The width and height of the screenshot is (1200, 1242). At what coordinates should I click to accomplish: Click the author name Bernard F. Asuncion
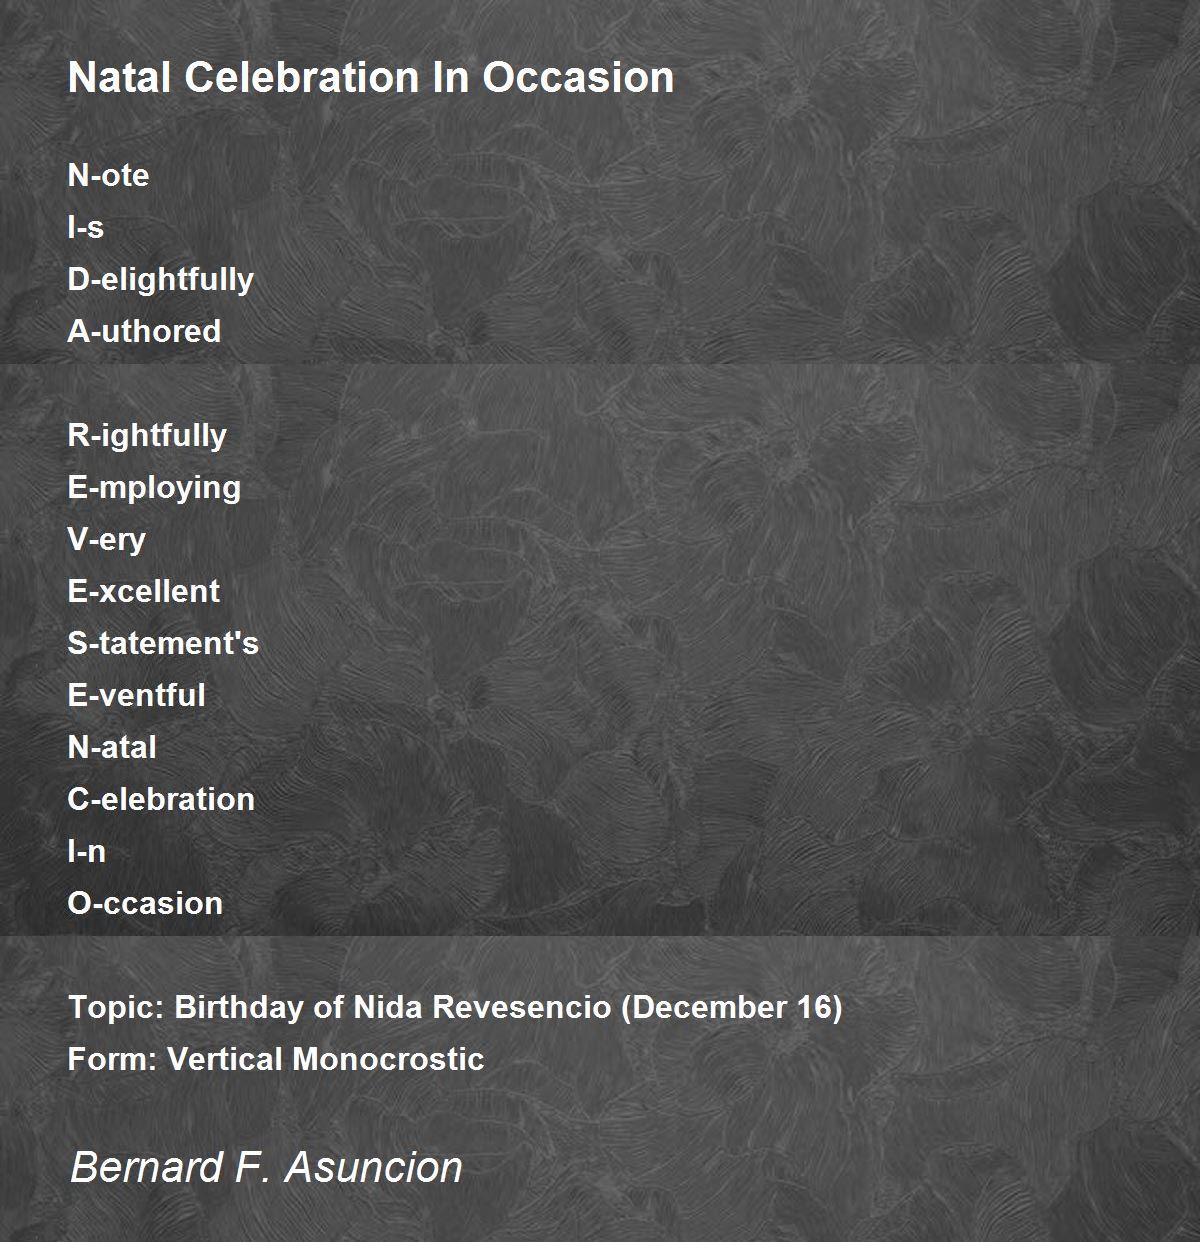(266, 1167)
